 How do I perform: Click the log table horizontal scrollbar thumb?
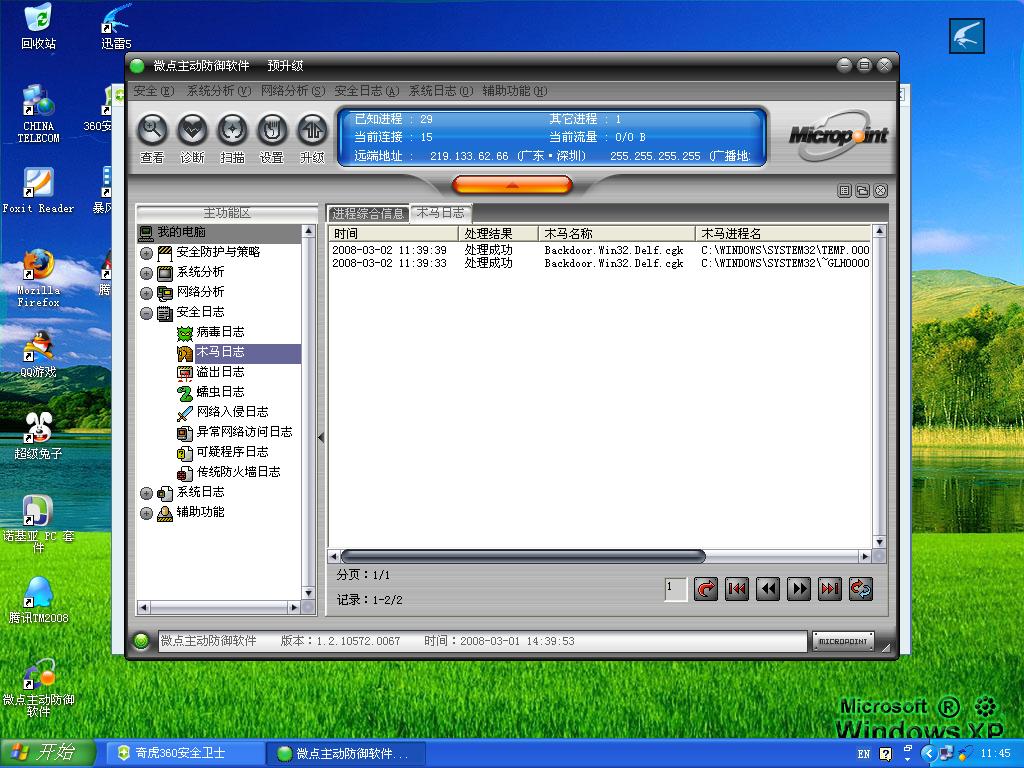[523, 556]
